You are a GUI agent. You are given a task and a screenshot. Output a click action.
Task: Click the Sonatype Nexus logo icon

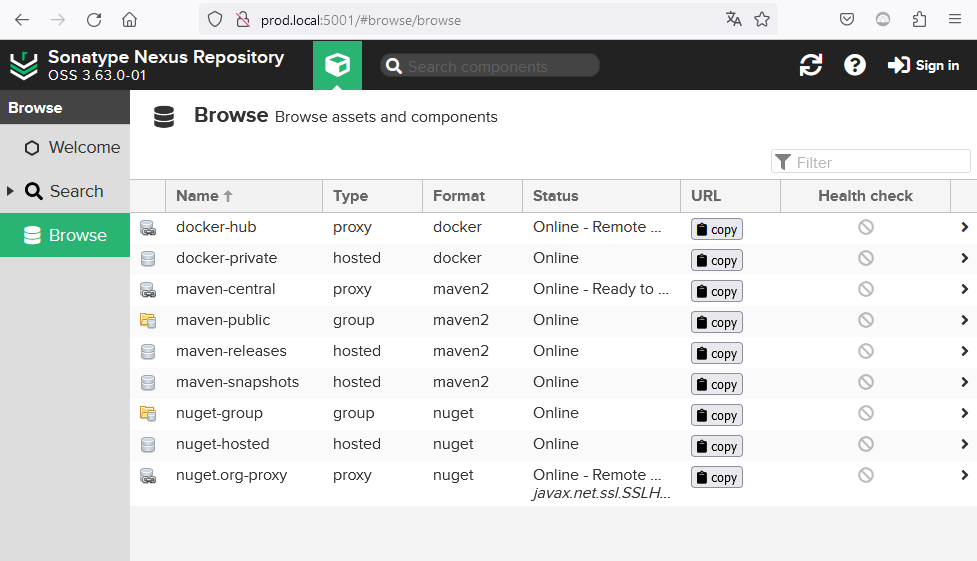[x=24, y=65]
